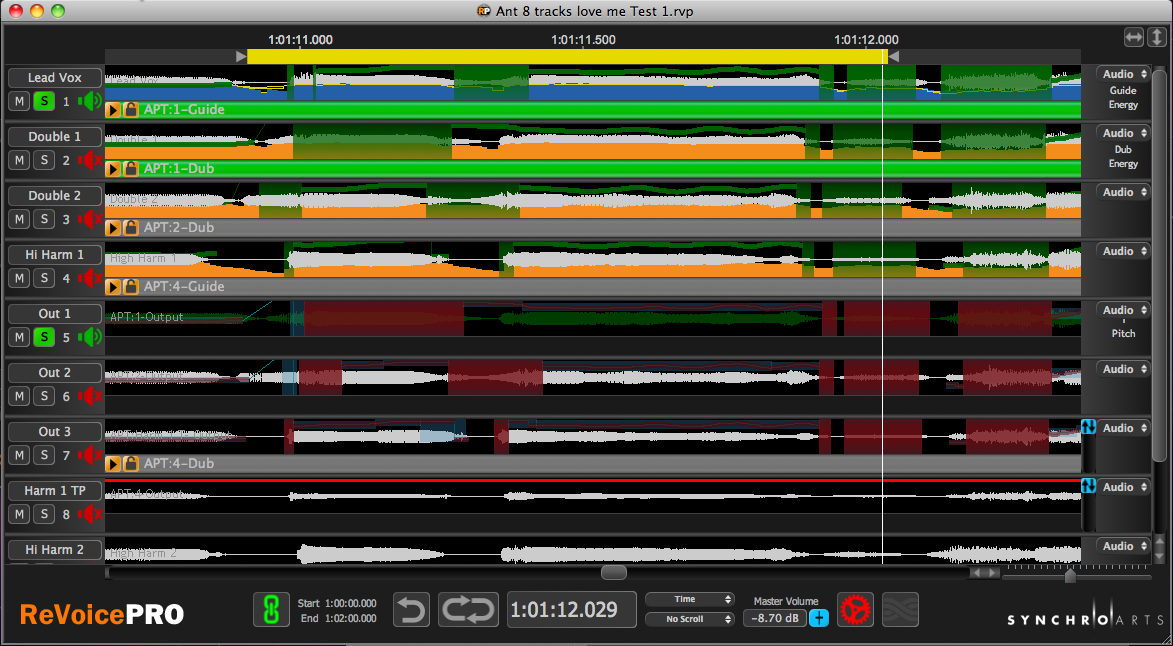1173x646 pixels.
Task: Open the No Scroll mode dropdown
Action: point(689,619)
